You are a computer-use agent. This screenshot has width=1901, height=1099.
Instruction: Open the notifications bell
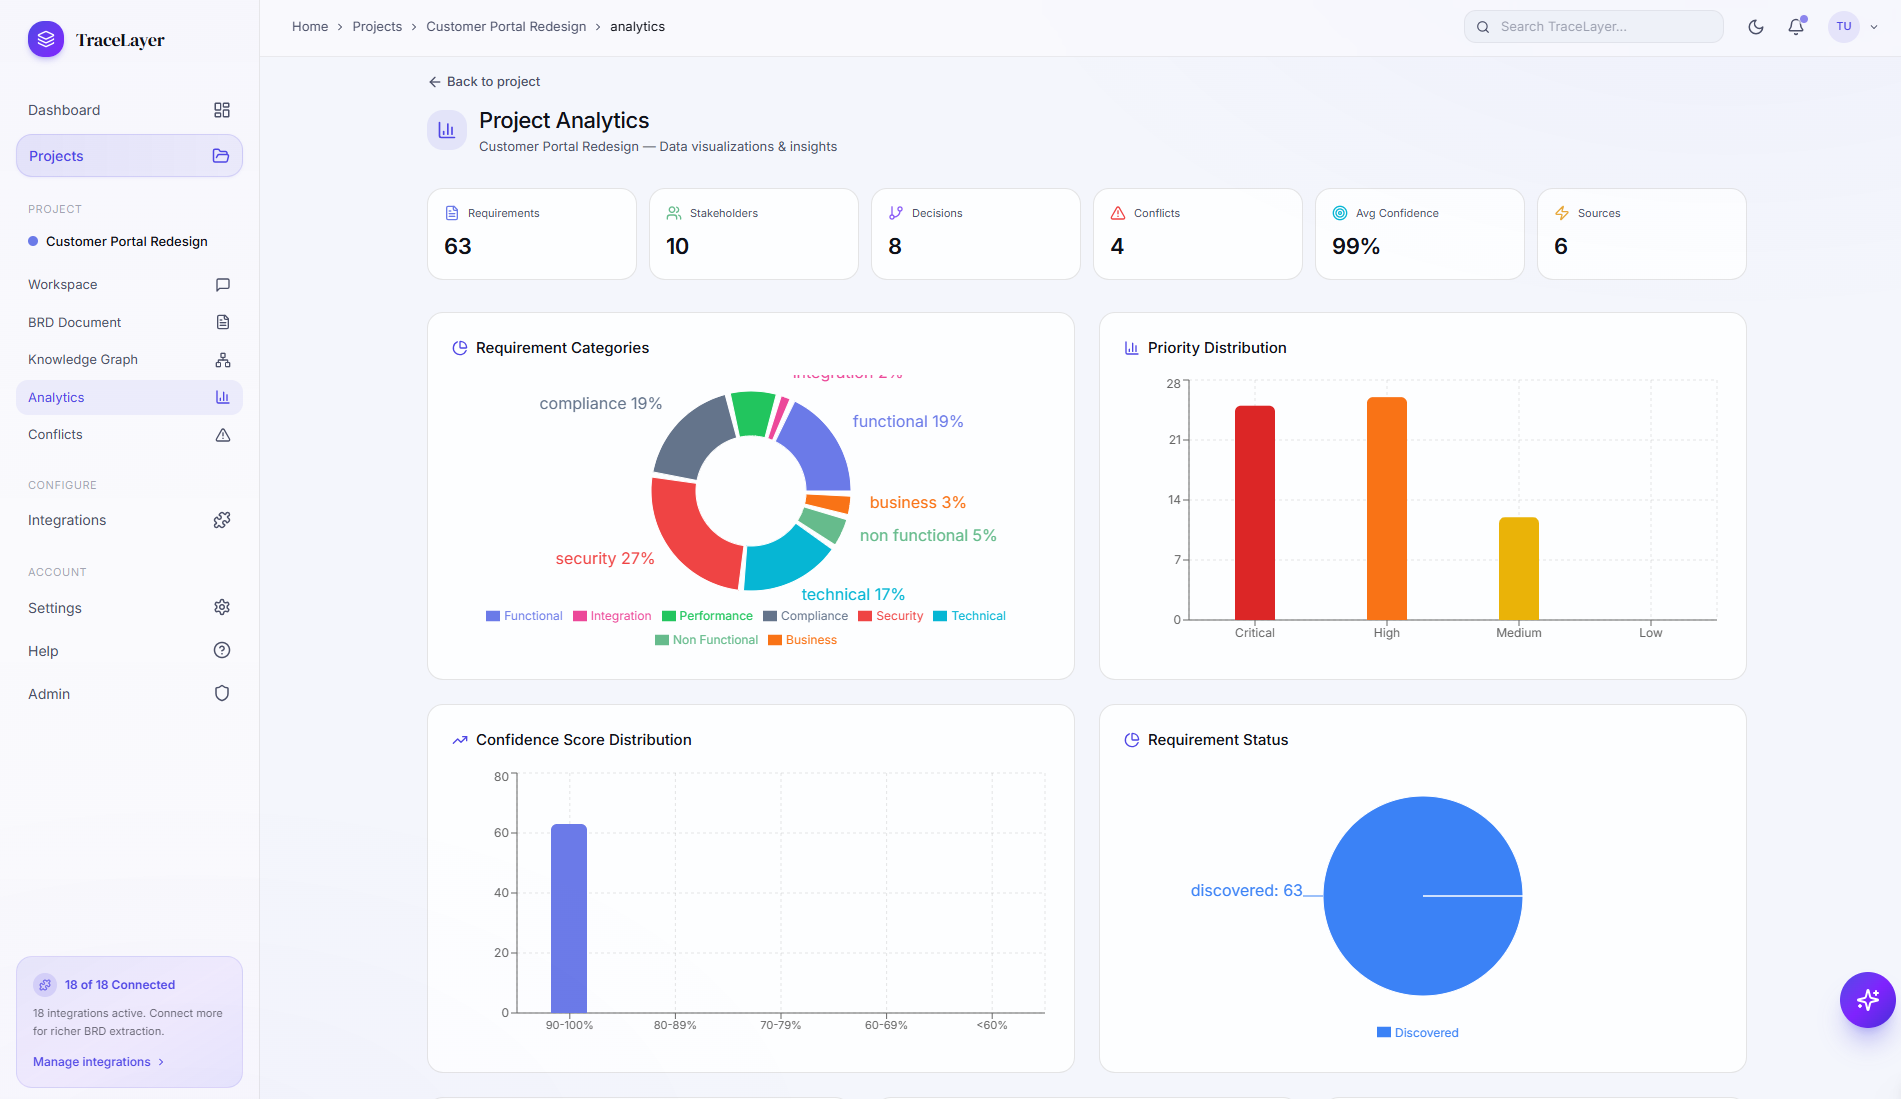pos(1796,27)
